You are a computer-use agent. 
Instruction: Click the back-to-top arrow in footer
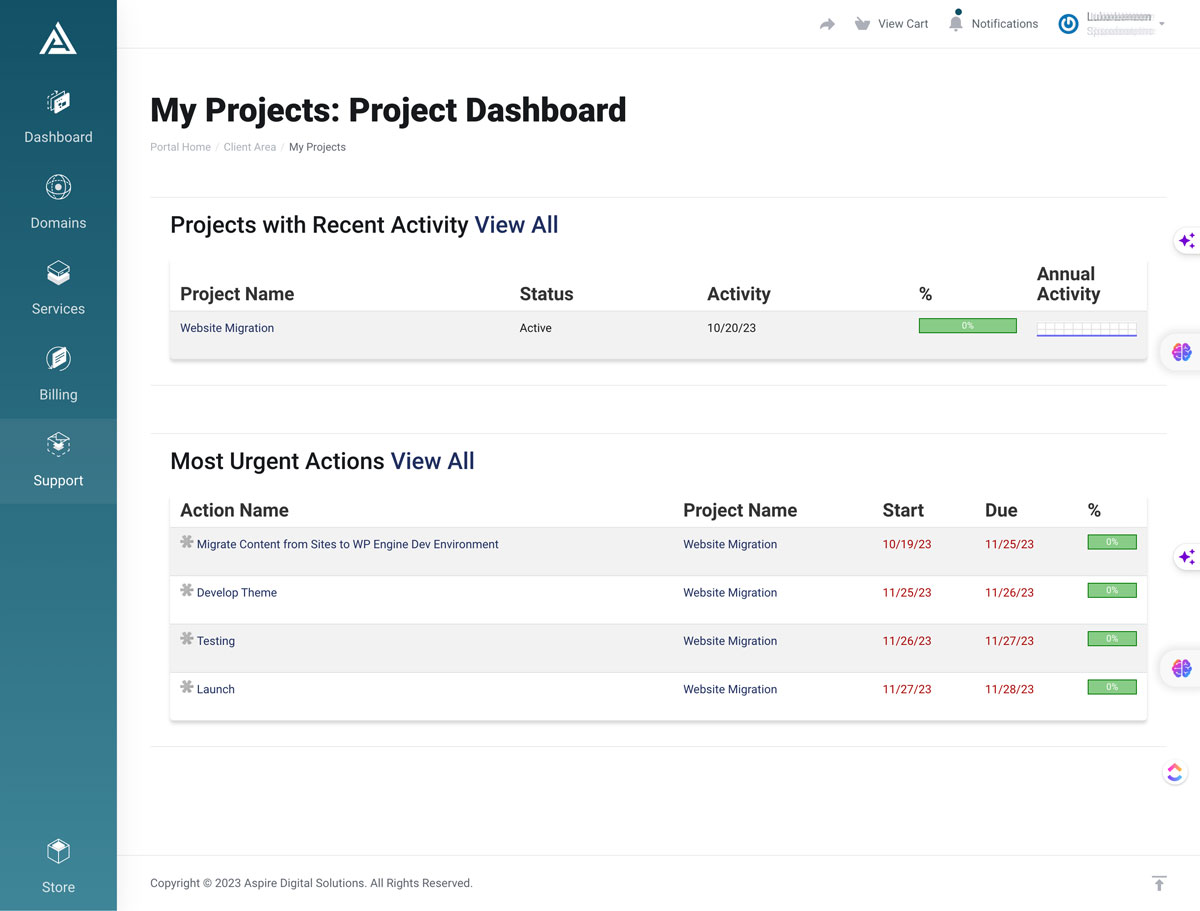pos(1159,883)
